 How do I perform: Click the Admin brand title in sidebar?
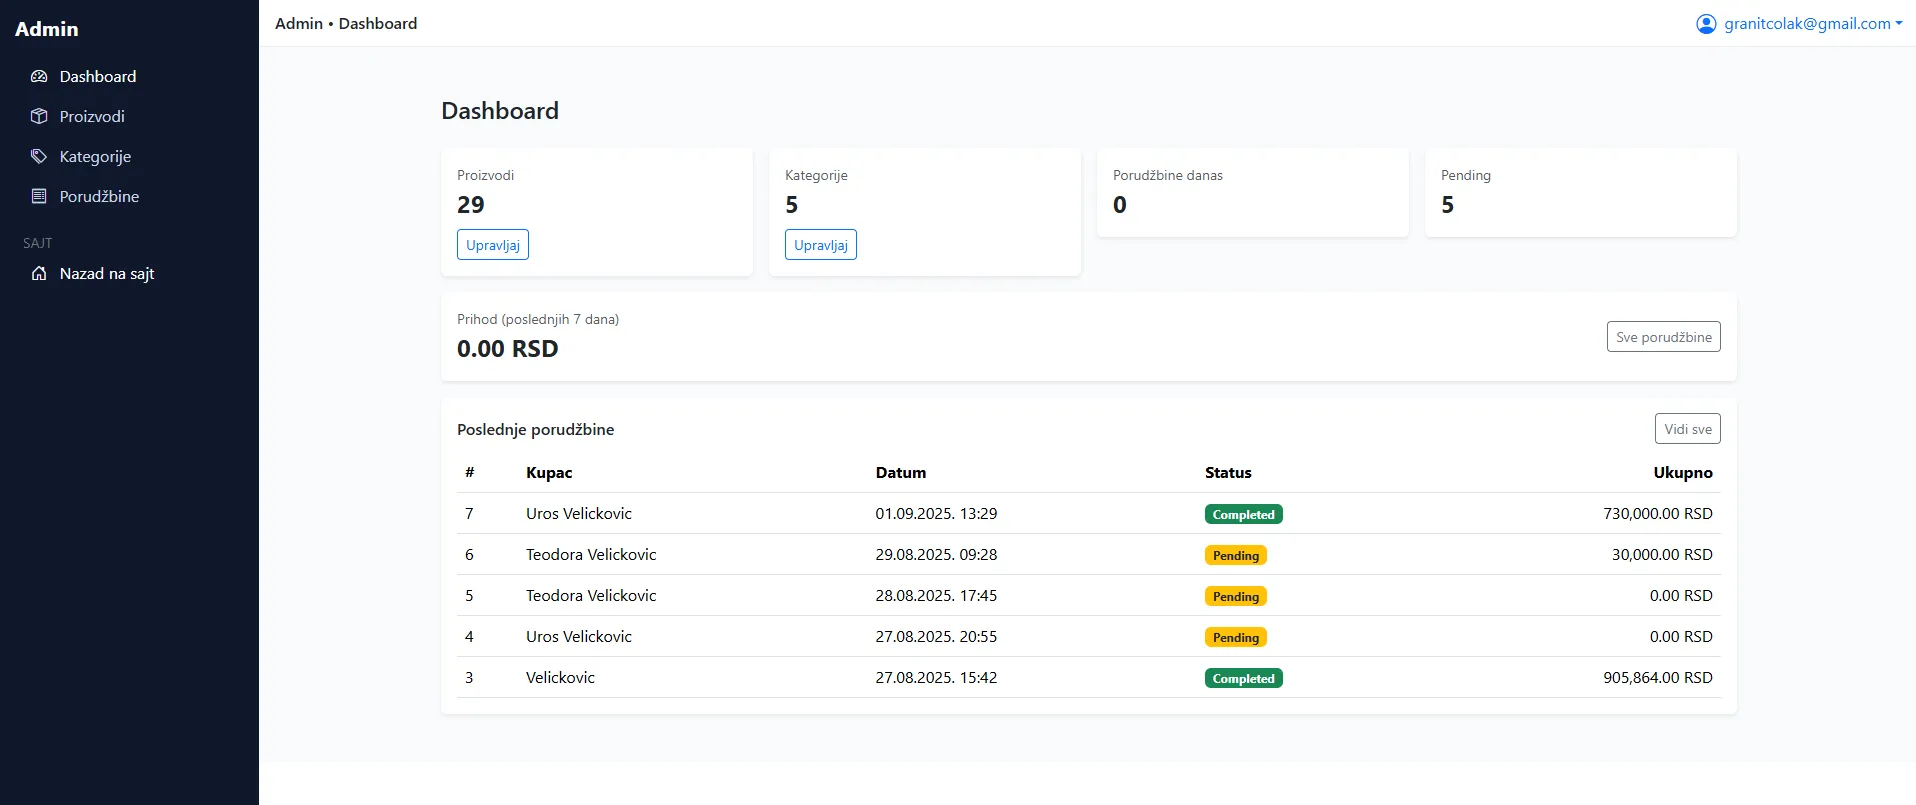pyautogui.click(x=47, y=29)
